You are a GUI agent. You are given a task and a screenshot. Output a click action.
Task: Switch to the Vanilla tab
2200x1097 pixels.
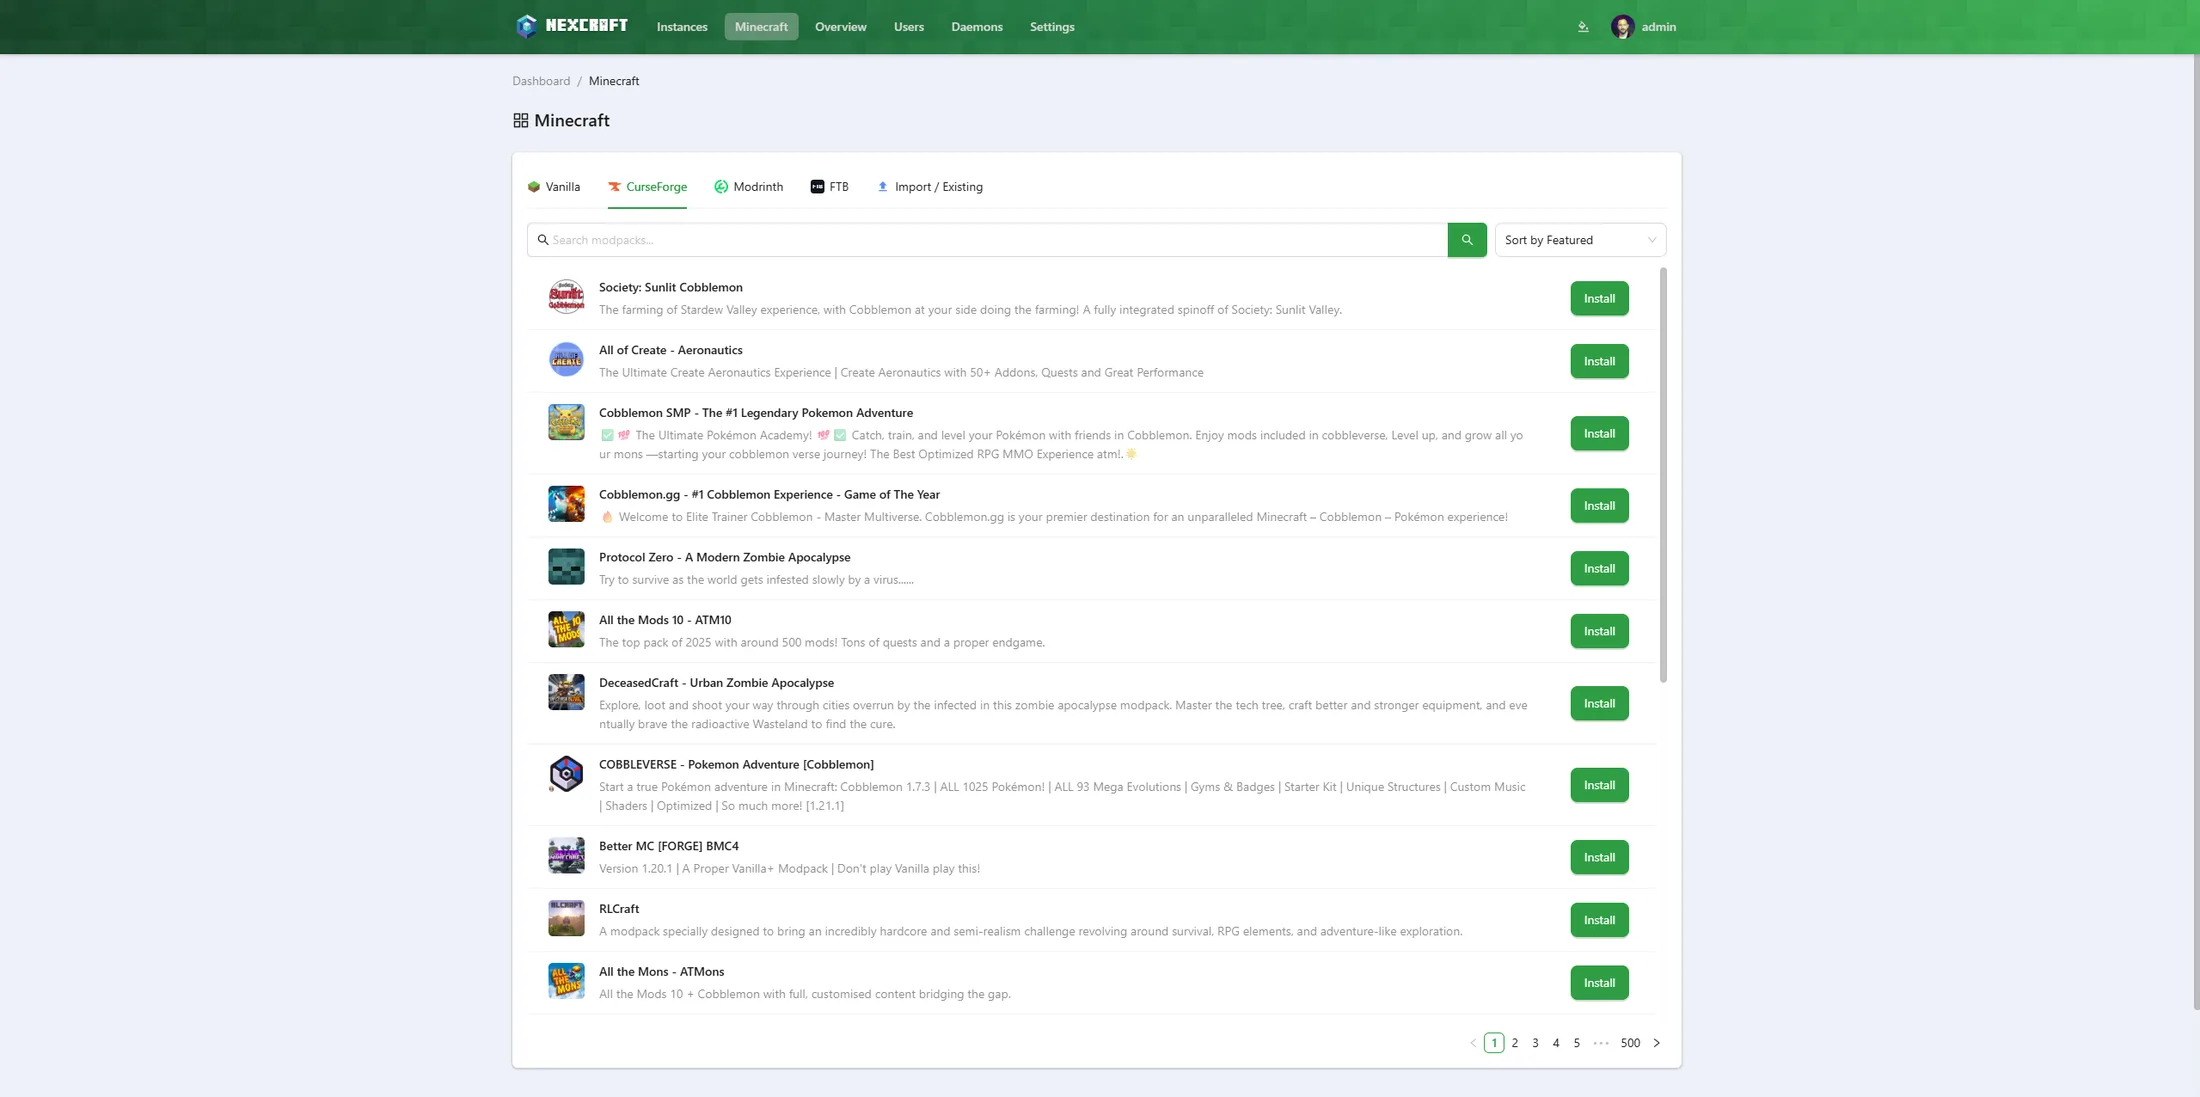pyautogui.click(x=554, y=187)
